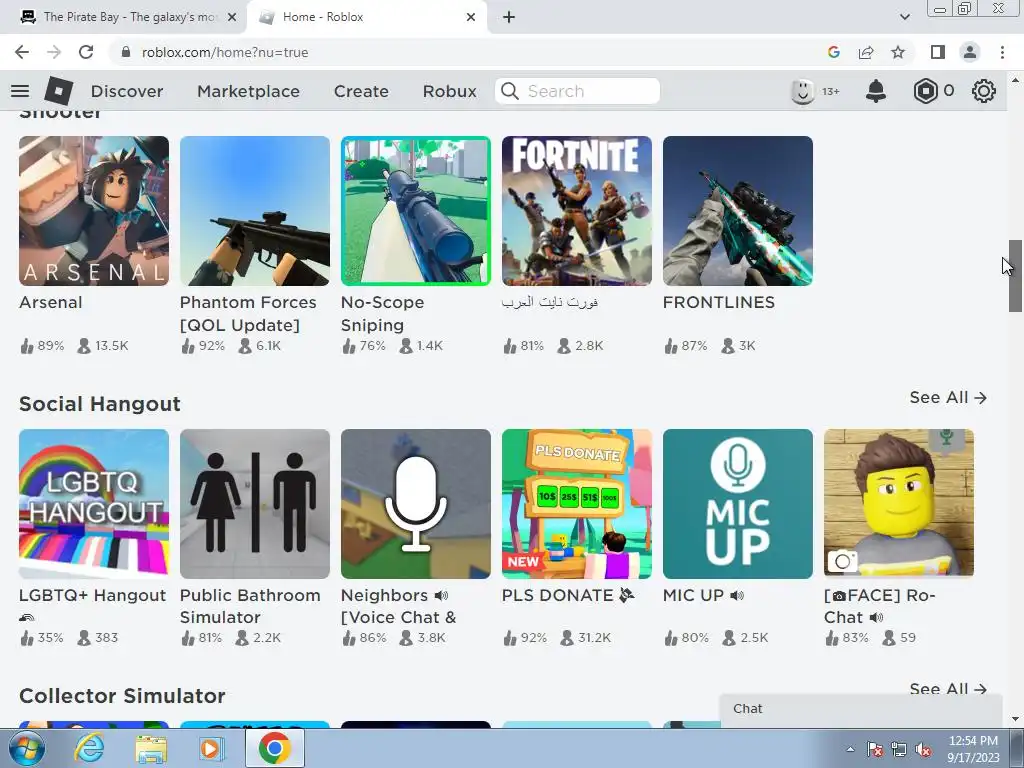Open the media player taskbar icon

[211, 748]
